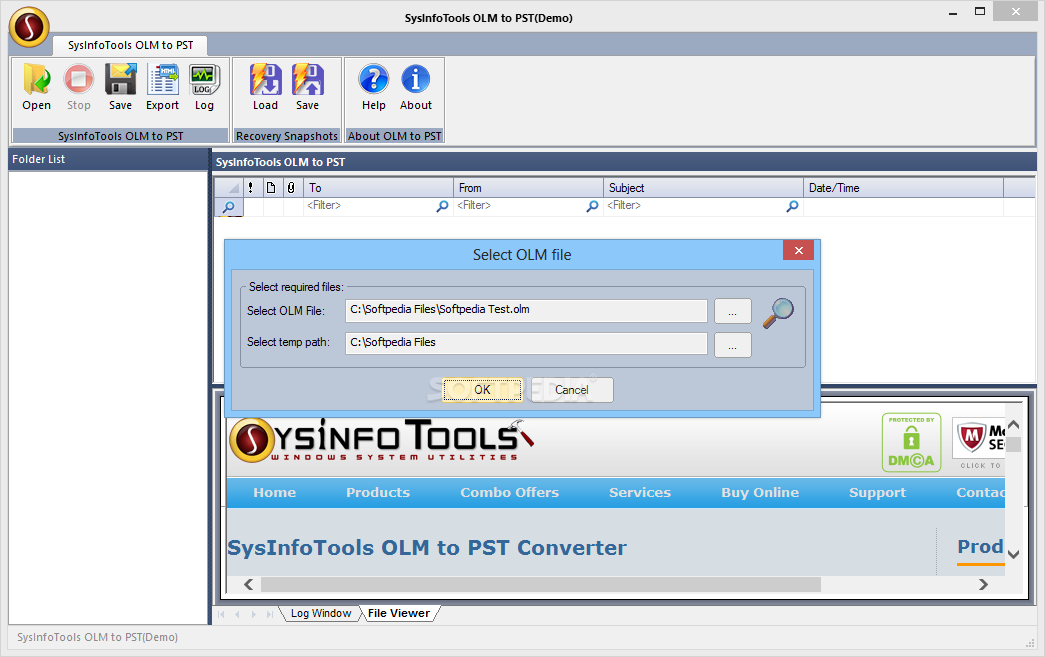Click the SysInfoTools round logo application button
This screenshot has width=1045, height=657.
tap(29, 27)
